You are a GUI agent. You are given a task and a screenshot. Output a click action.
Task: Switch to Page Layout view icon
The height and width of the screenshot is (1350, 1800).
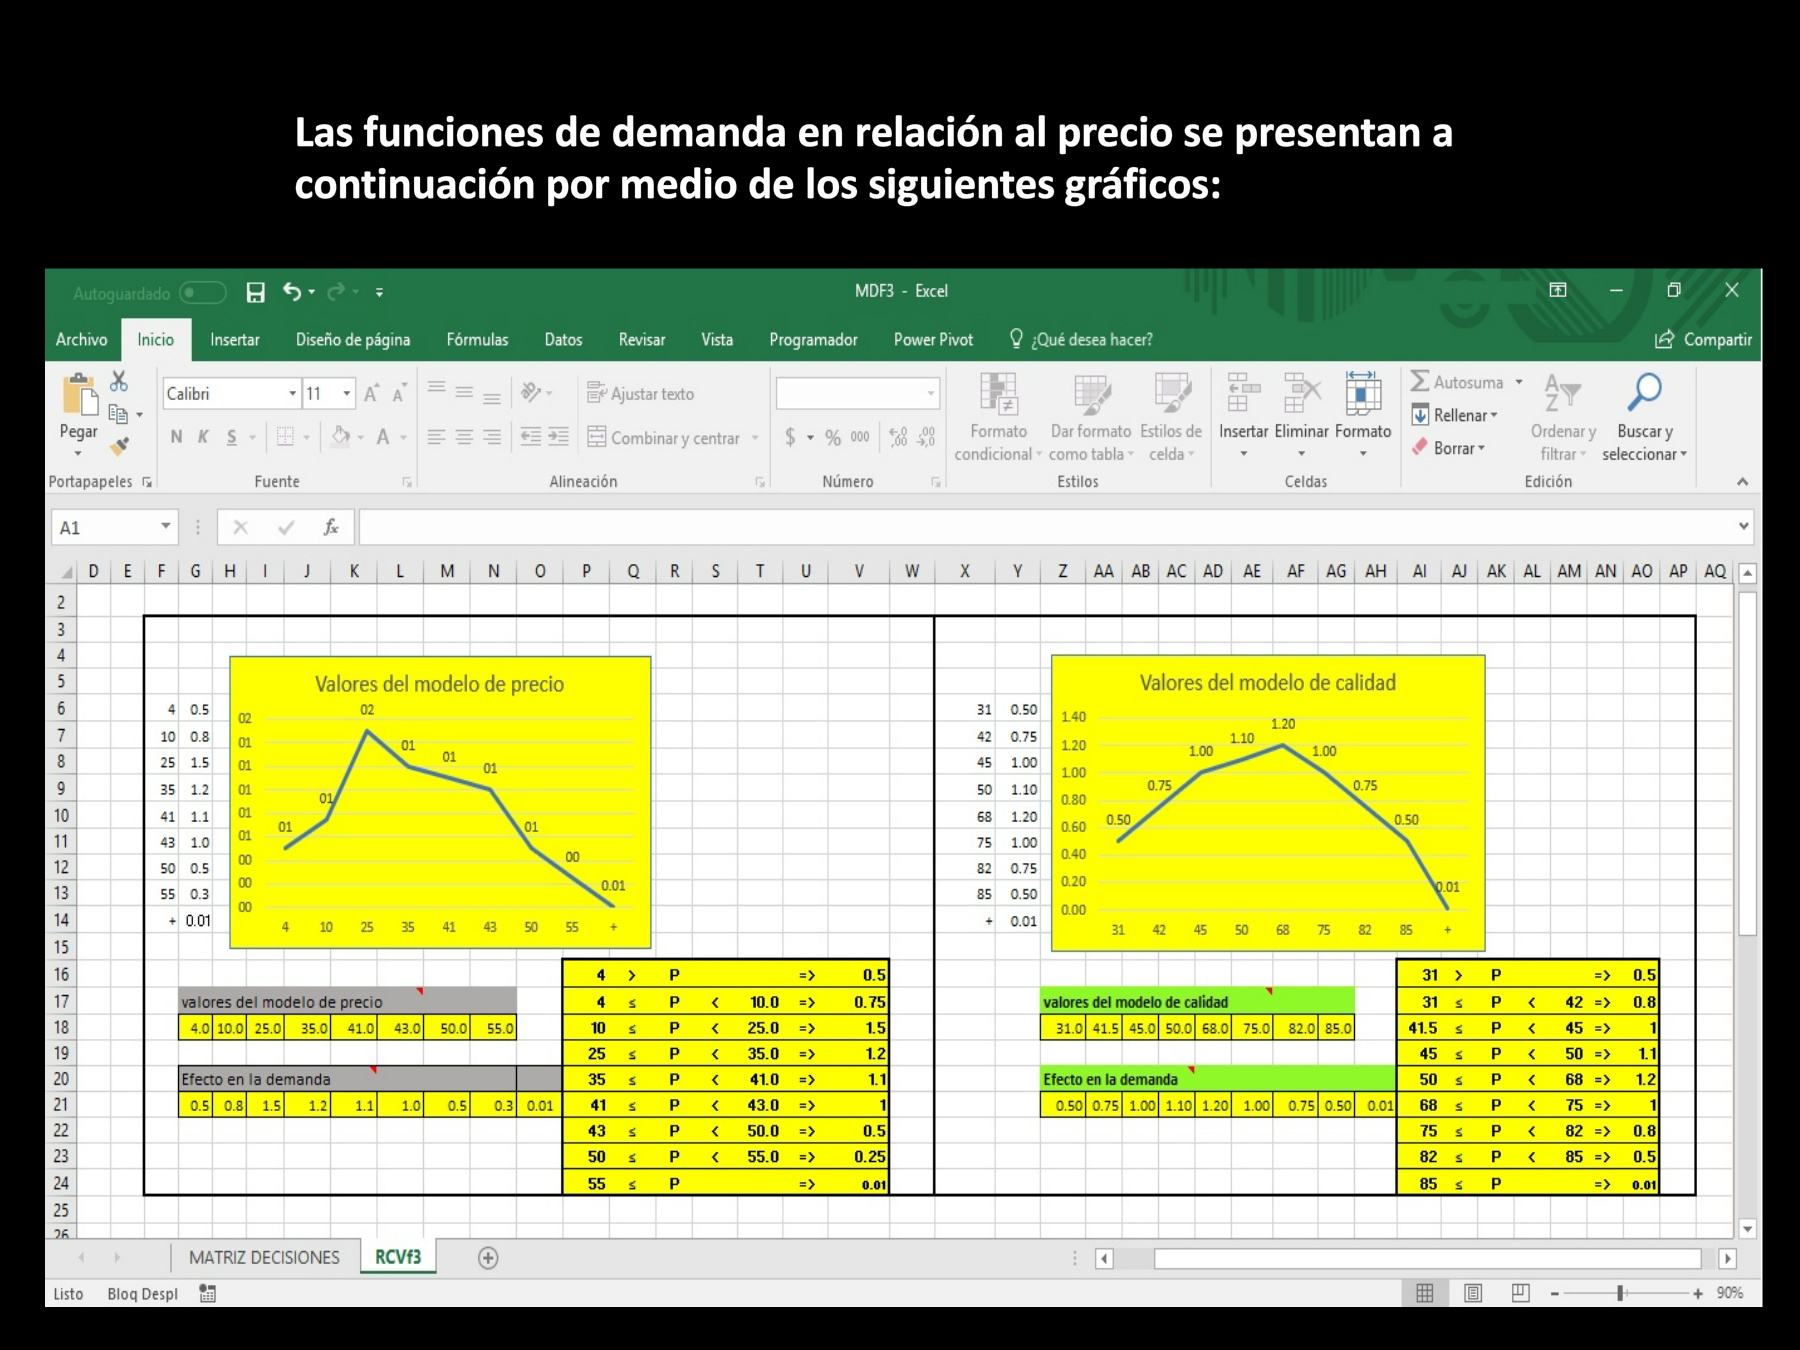tap(1473, 1293)
